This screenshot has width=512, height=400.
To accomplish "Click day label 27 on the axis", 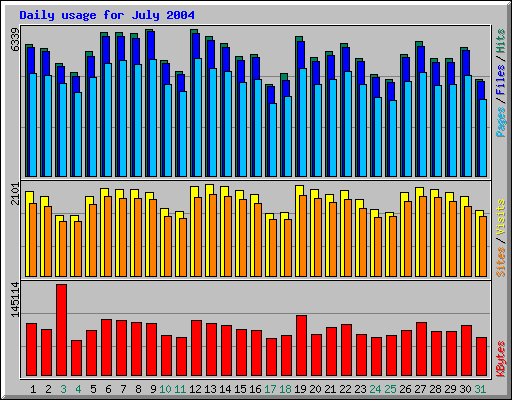I will coord(420,389).
